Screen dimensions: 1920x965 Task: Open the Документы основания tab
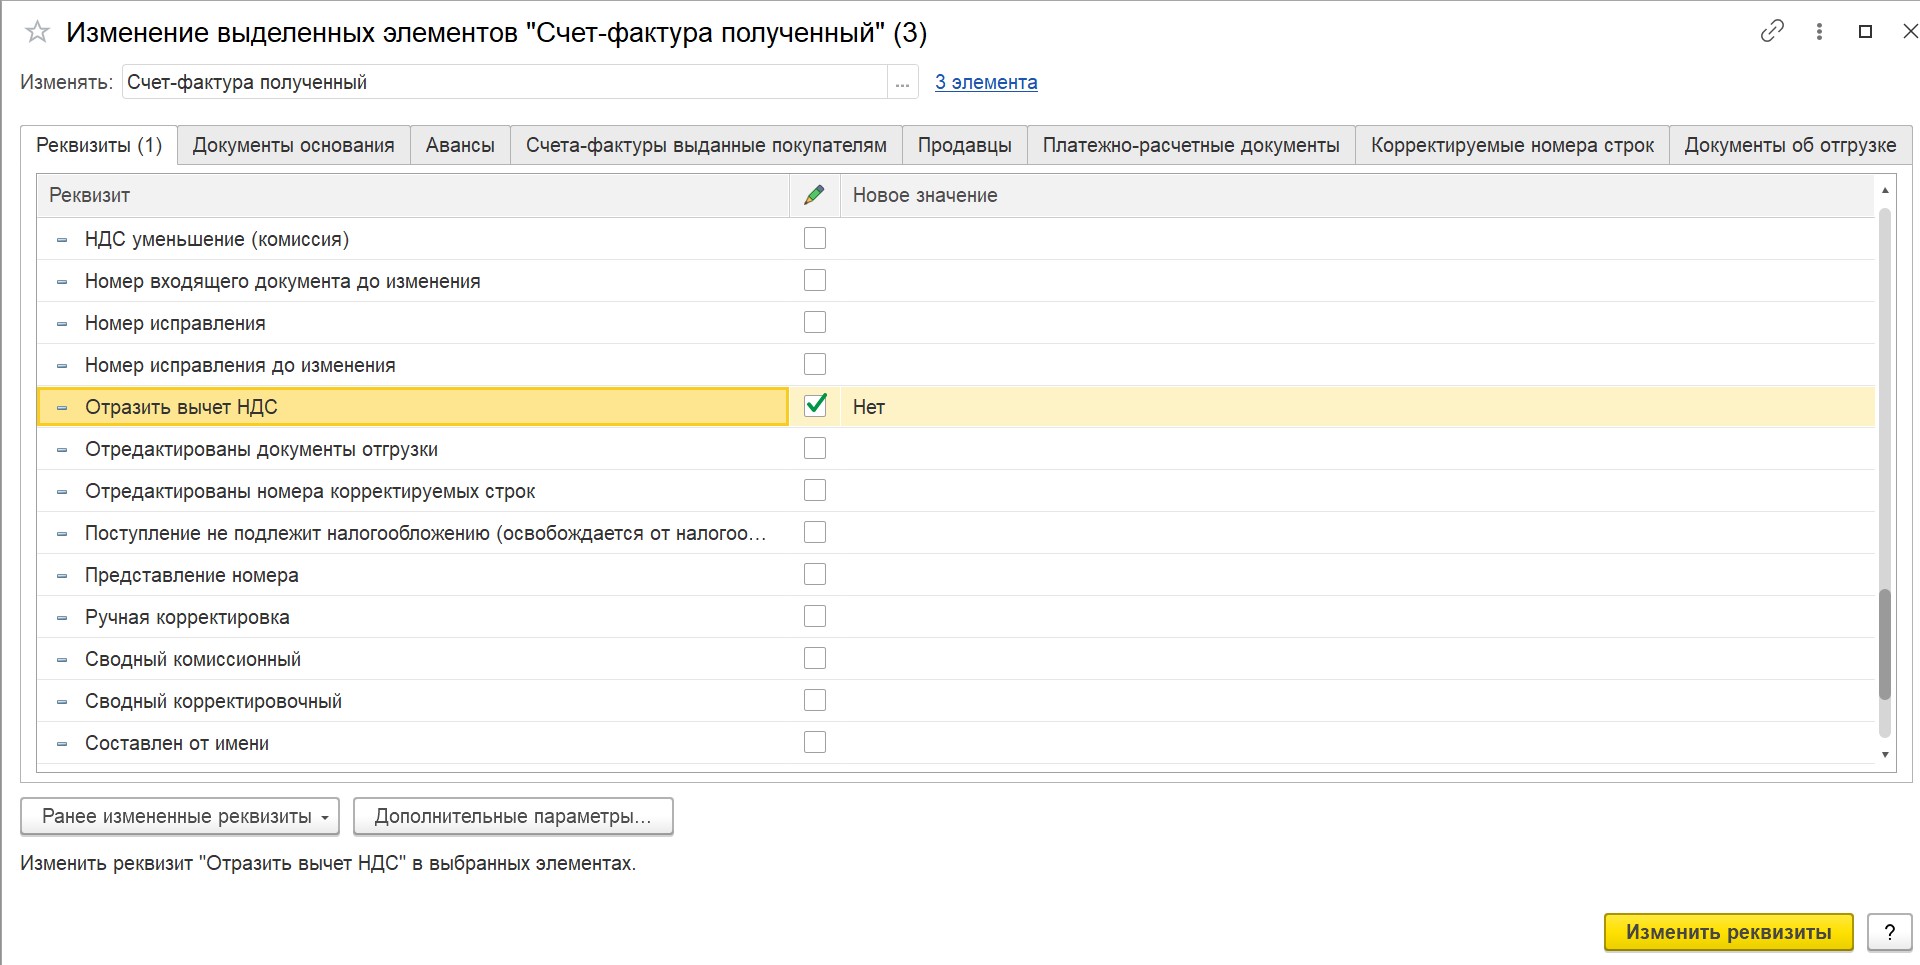[293, 145]
